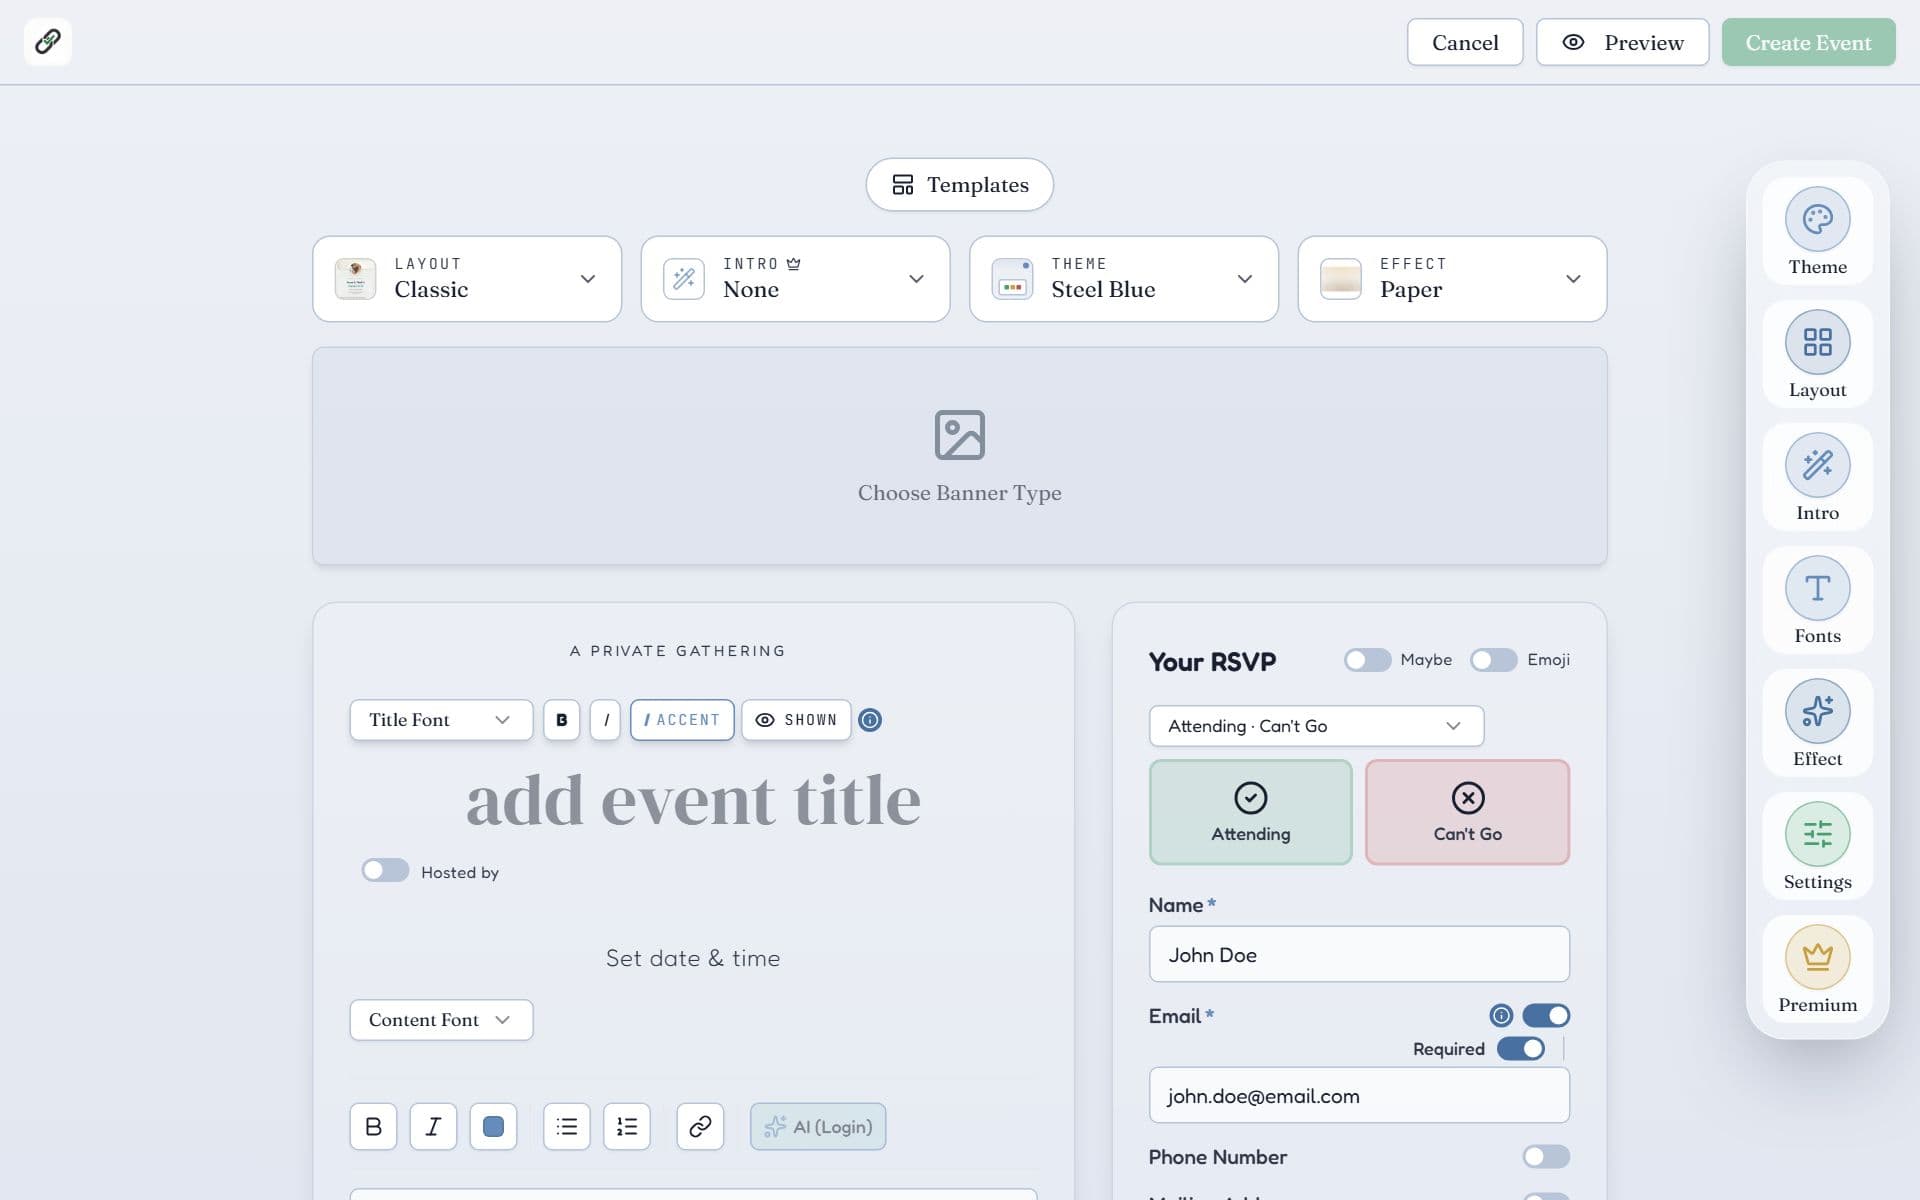Image resolution: width=1920 pixels, height=1200 pixels.
Task: Toggle italic in content editor toolbar
Action: [433, 1127]
